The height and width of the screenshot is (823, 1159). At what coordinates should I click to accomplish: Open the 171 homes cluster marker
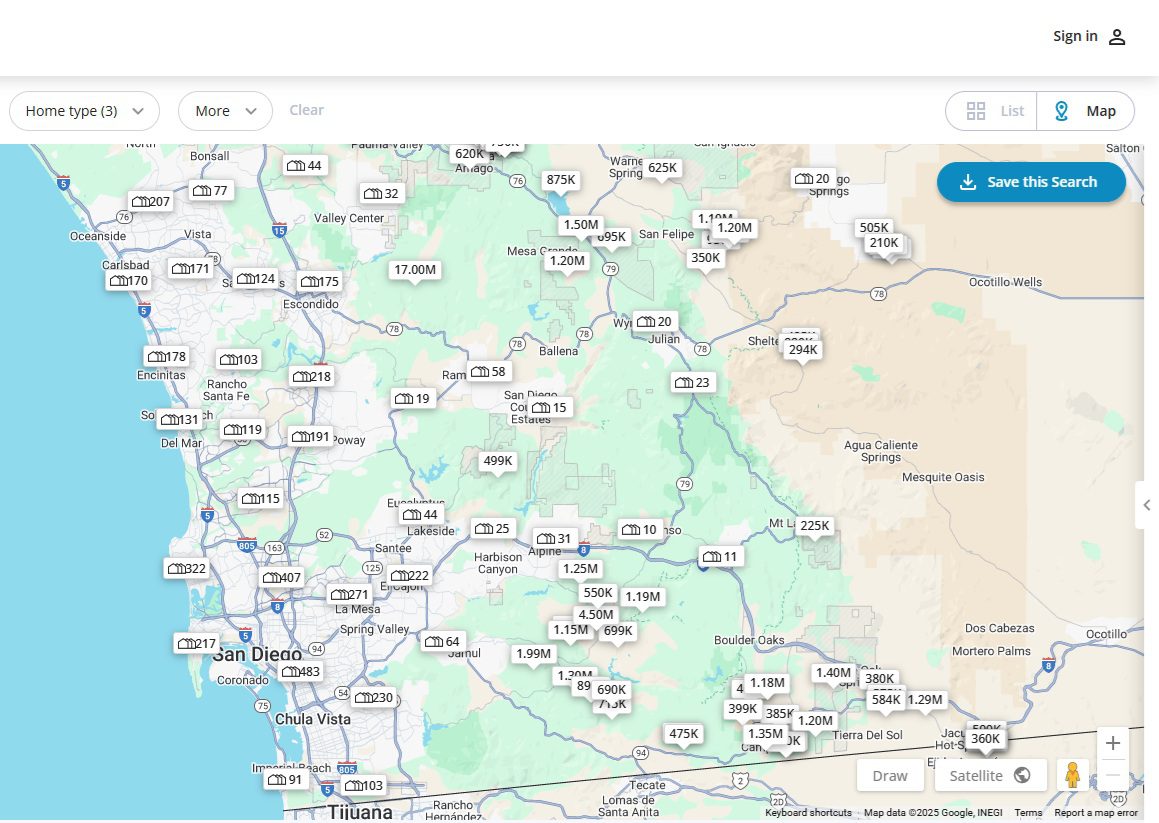[x=190, y=268]
